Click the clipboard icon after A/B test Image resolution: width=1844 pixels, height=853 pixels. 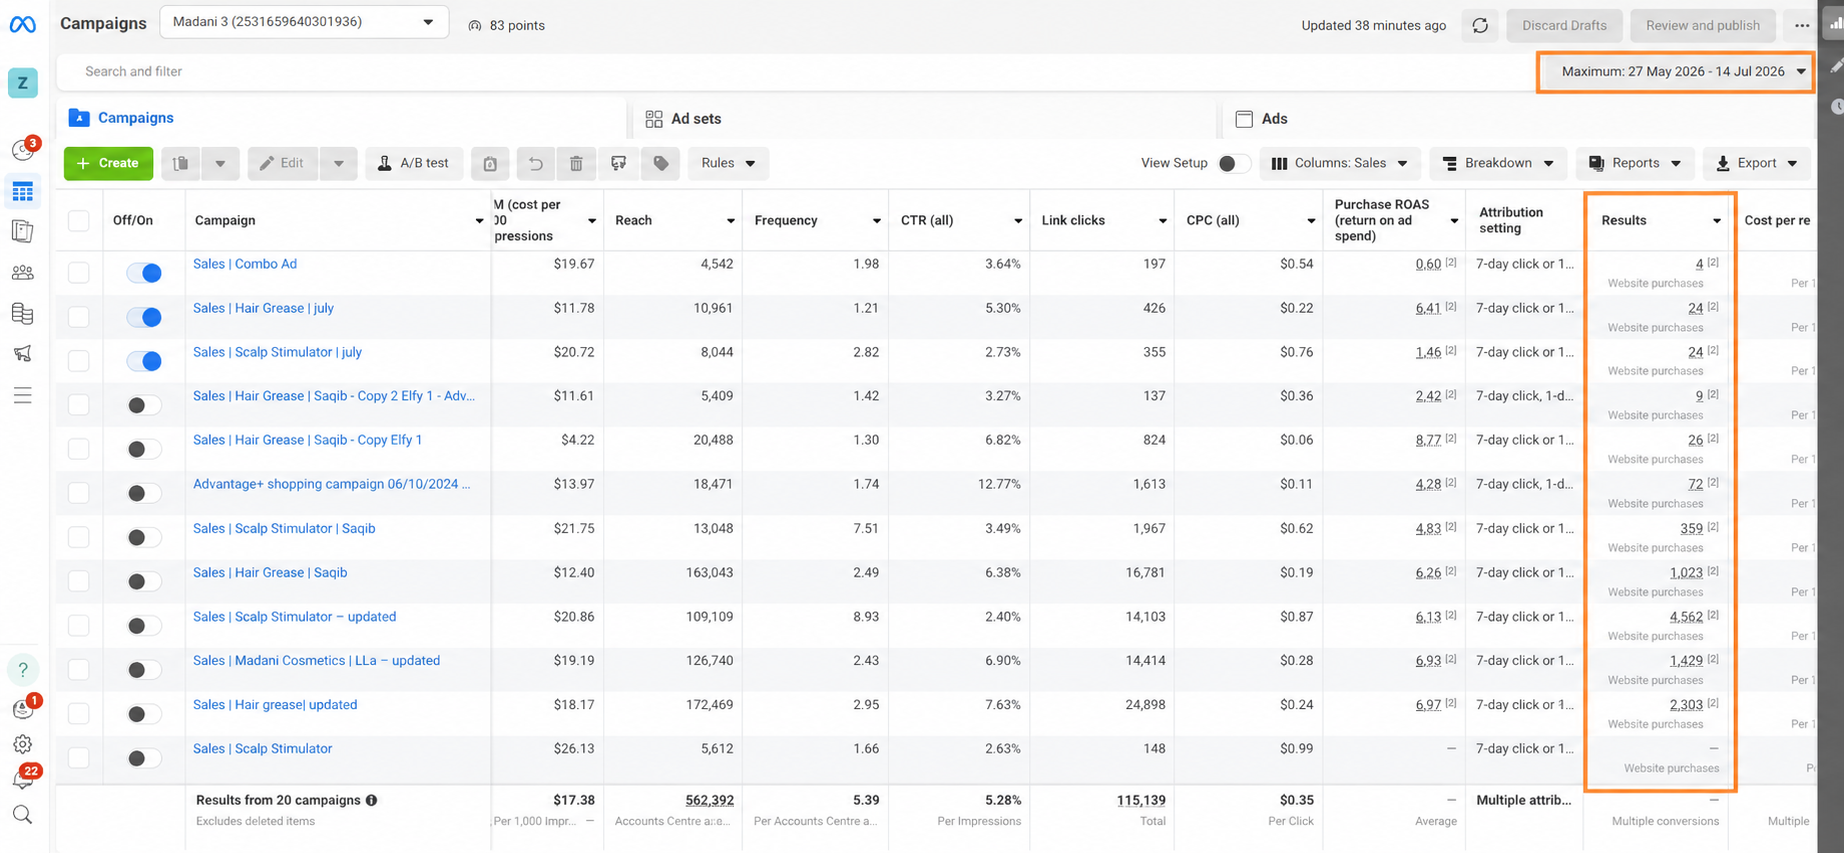click(x=490, y=163)
